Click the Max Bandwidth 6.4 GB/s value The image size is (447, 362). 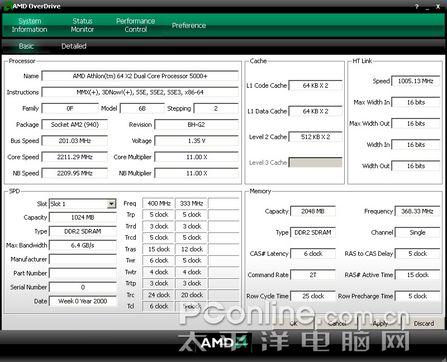[83, 245]
